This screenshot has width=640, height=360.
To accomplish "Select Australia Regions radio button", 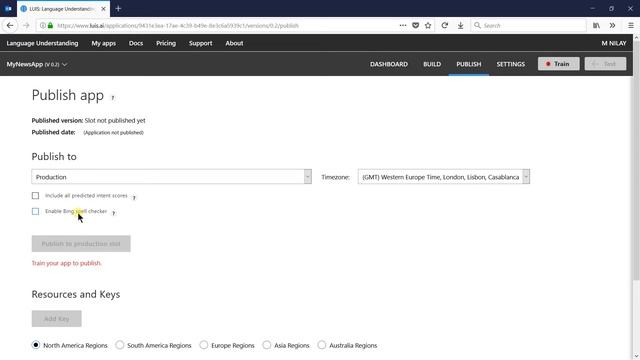I will click(x=322, y=345).
